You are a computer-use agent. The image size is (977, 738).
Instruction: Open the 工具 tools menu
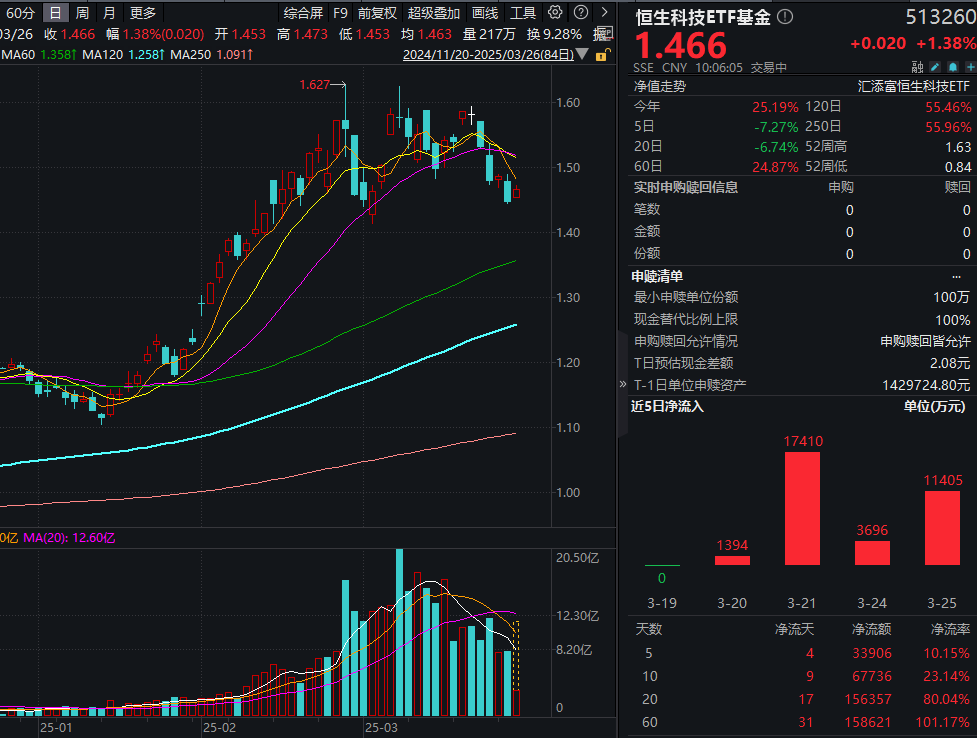point(521,13)
